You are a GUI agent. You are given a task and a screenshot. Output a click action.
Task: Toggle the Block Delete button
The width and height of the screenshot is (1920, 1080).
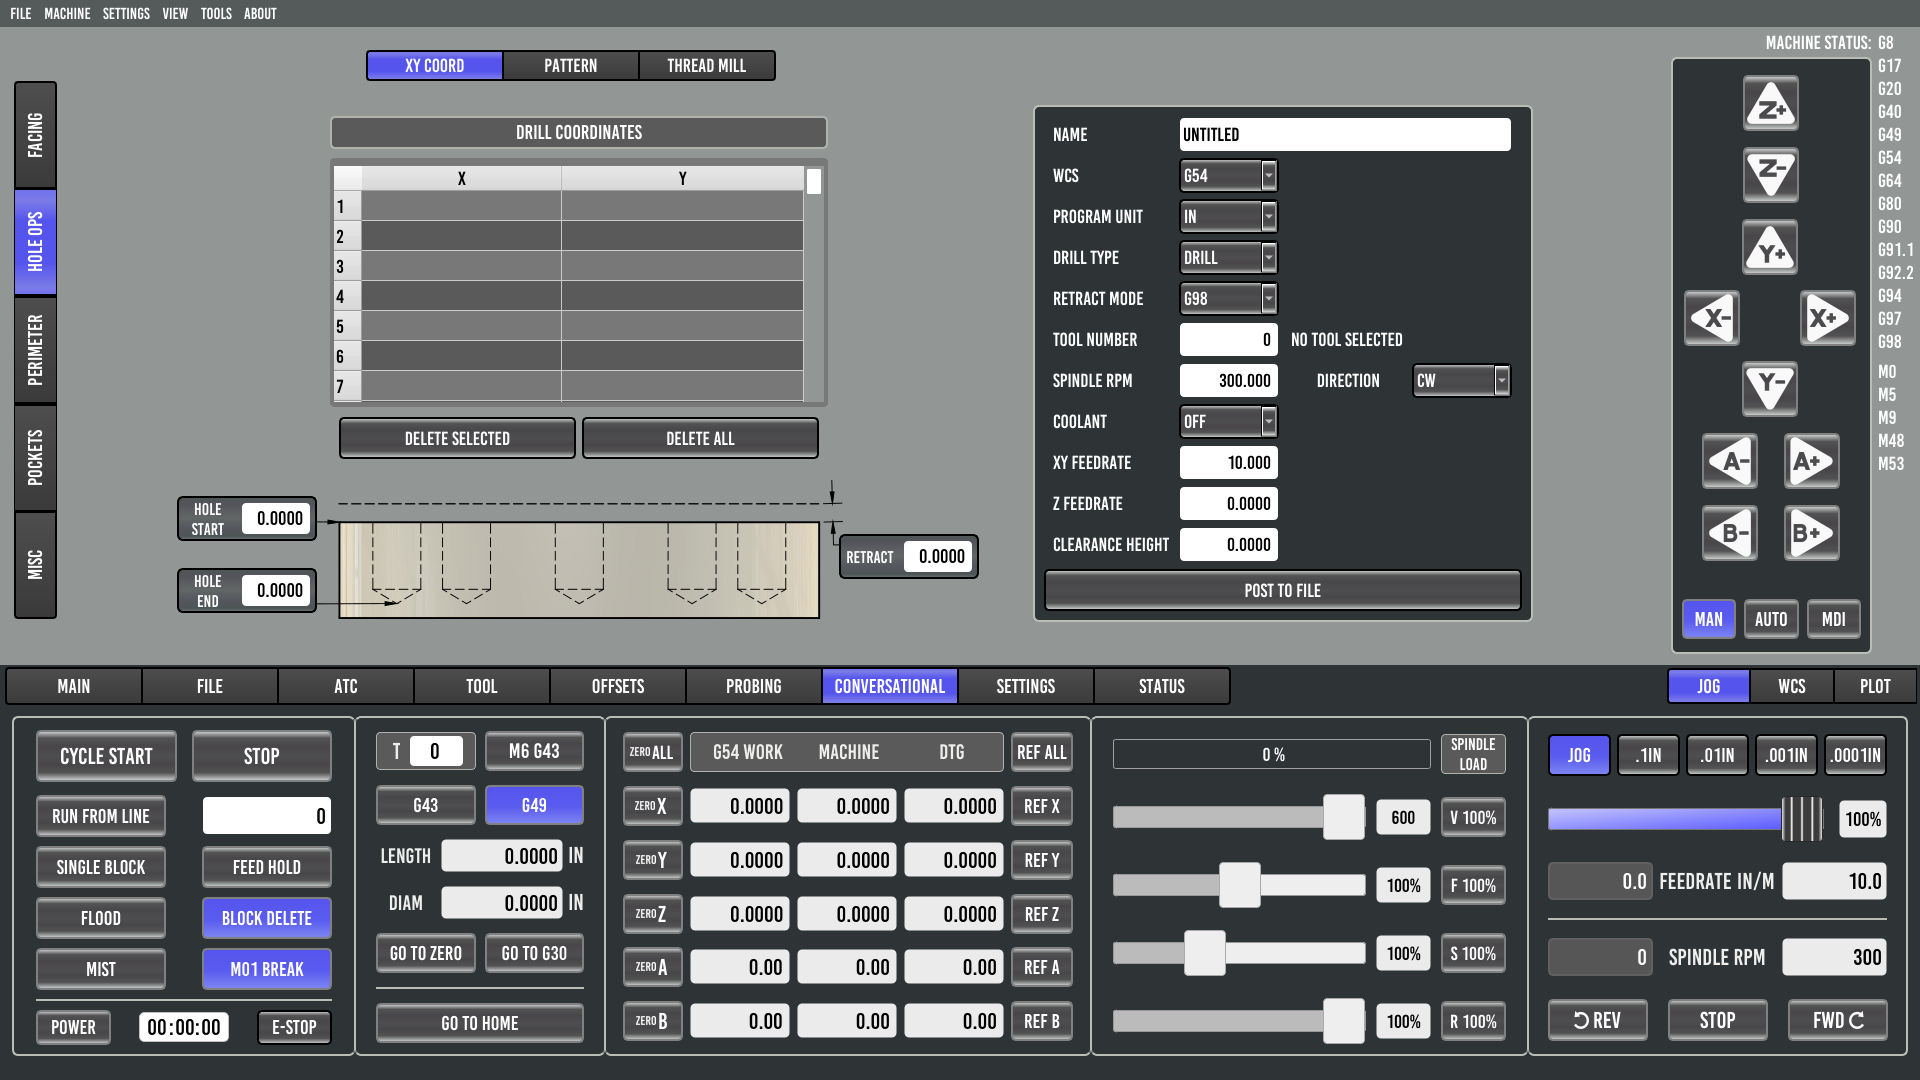point(266,918)
